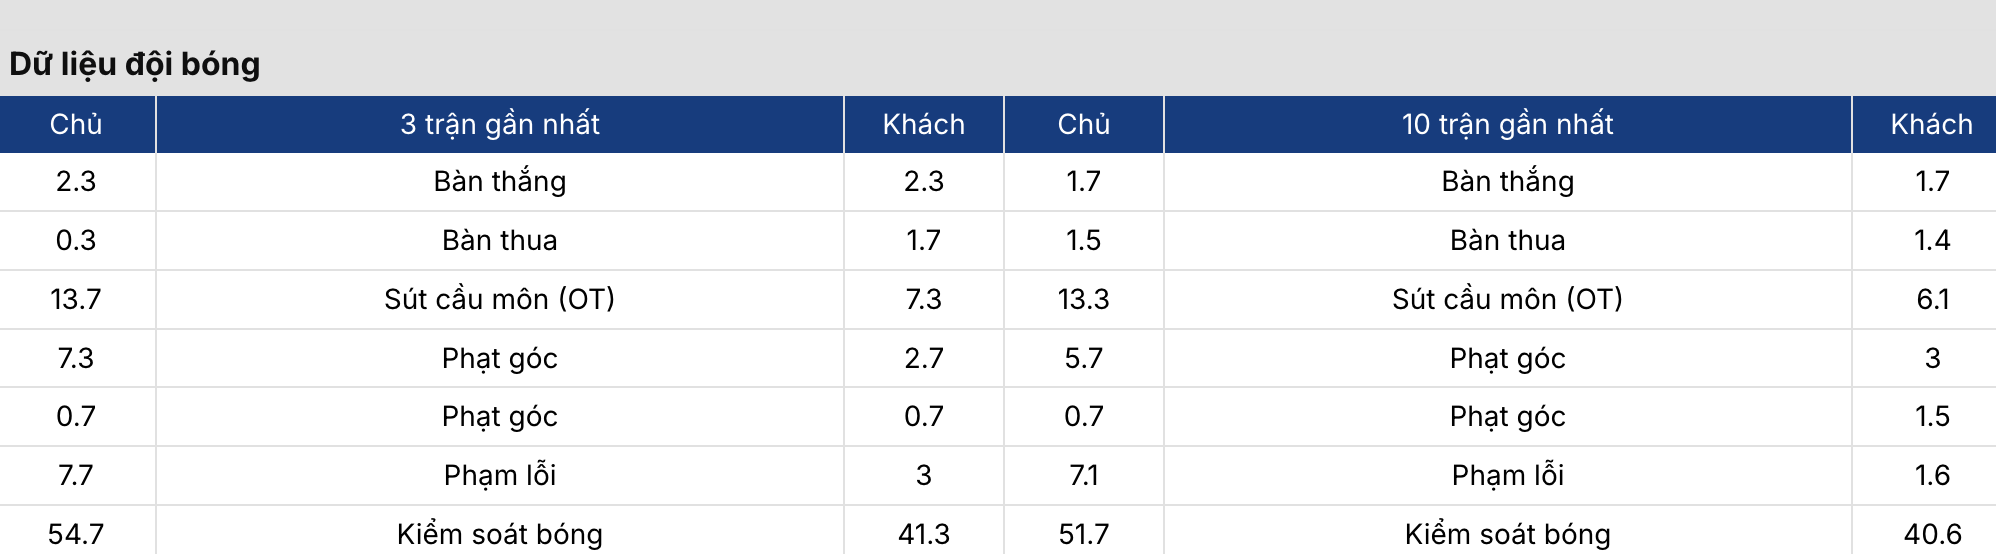Click the '10 trận gần nhất' column header
Screen dimensions: 1996x554
point(1507,124)
